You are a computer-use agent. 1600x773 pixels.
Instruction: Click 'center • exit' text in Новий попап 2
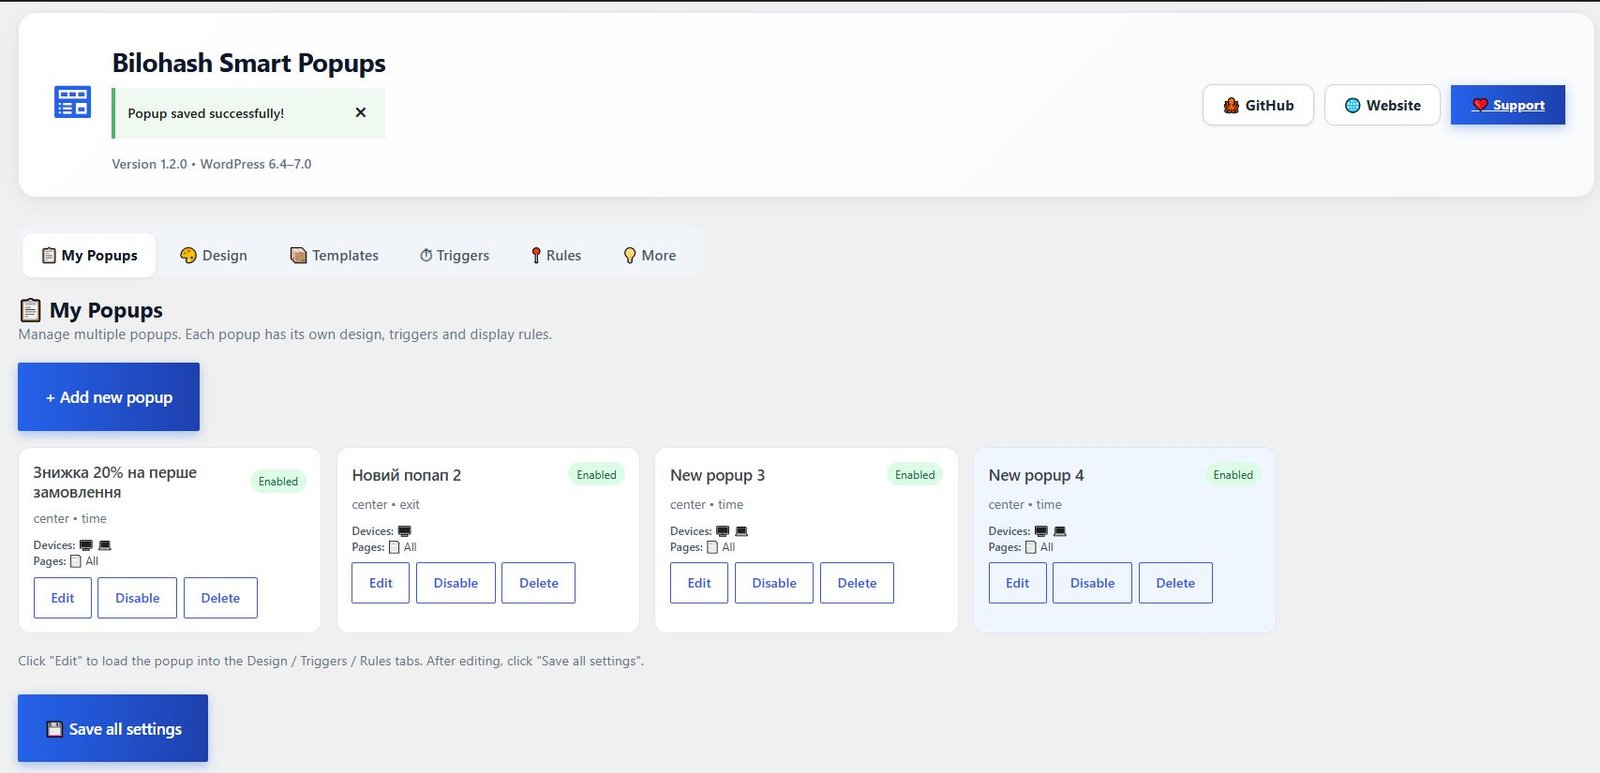[386, 505]
